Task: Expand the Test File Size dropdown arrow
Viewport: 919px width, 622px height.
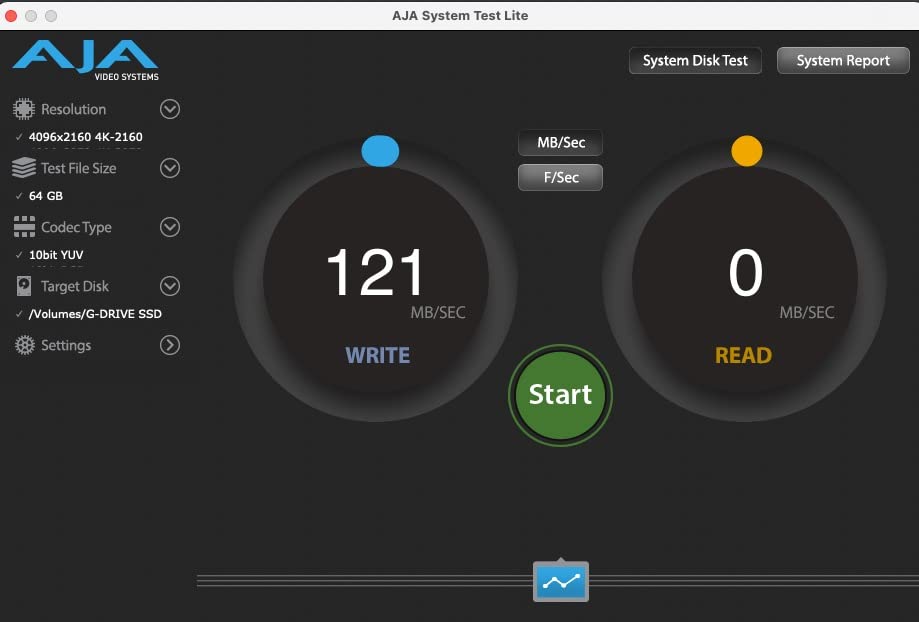Action: tap(170, 168)
